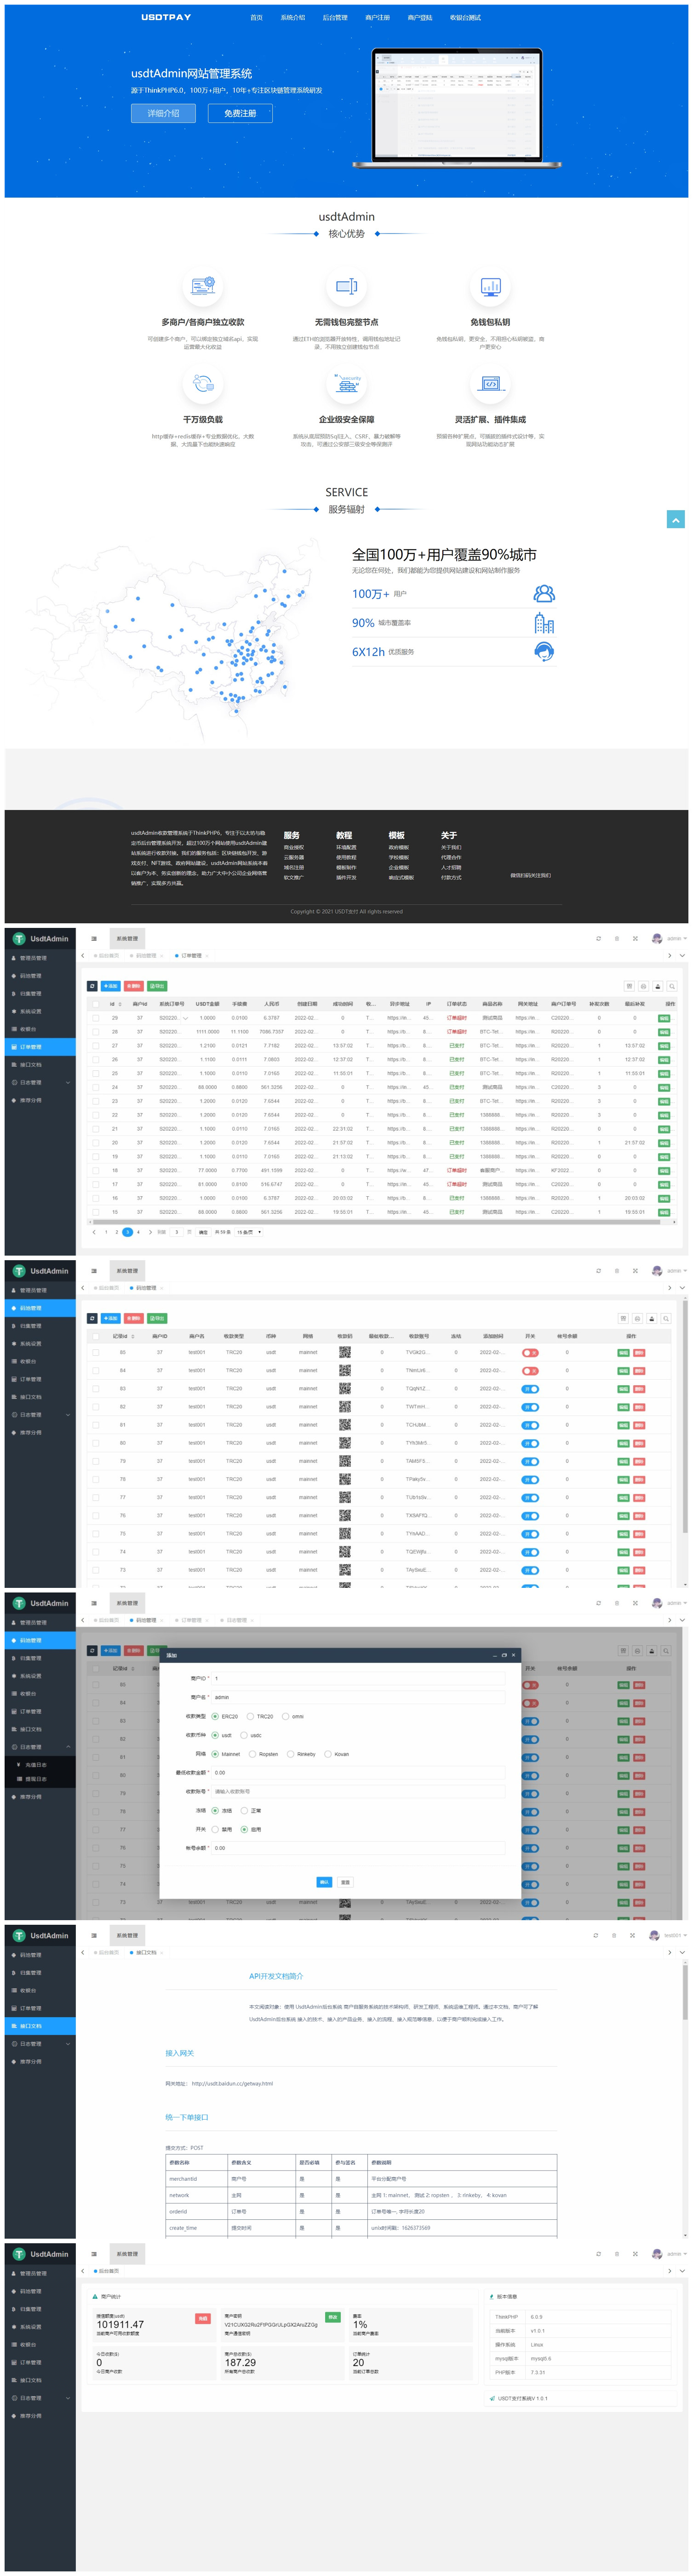Open QR code in 码池管理 row 85
This screenshot has width=693, height=2576.
tap(345, 1352)
